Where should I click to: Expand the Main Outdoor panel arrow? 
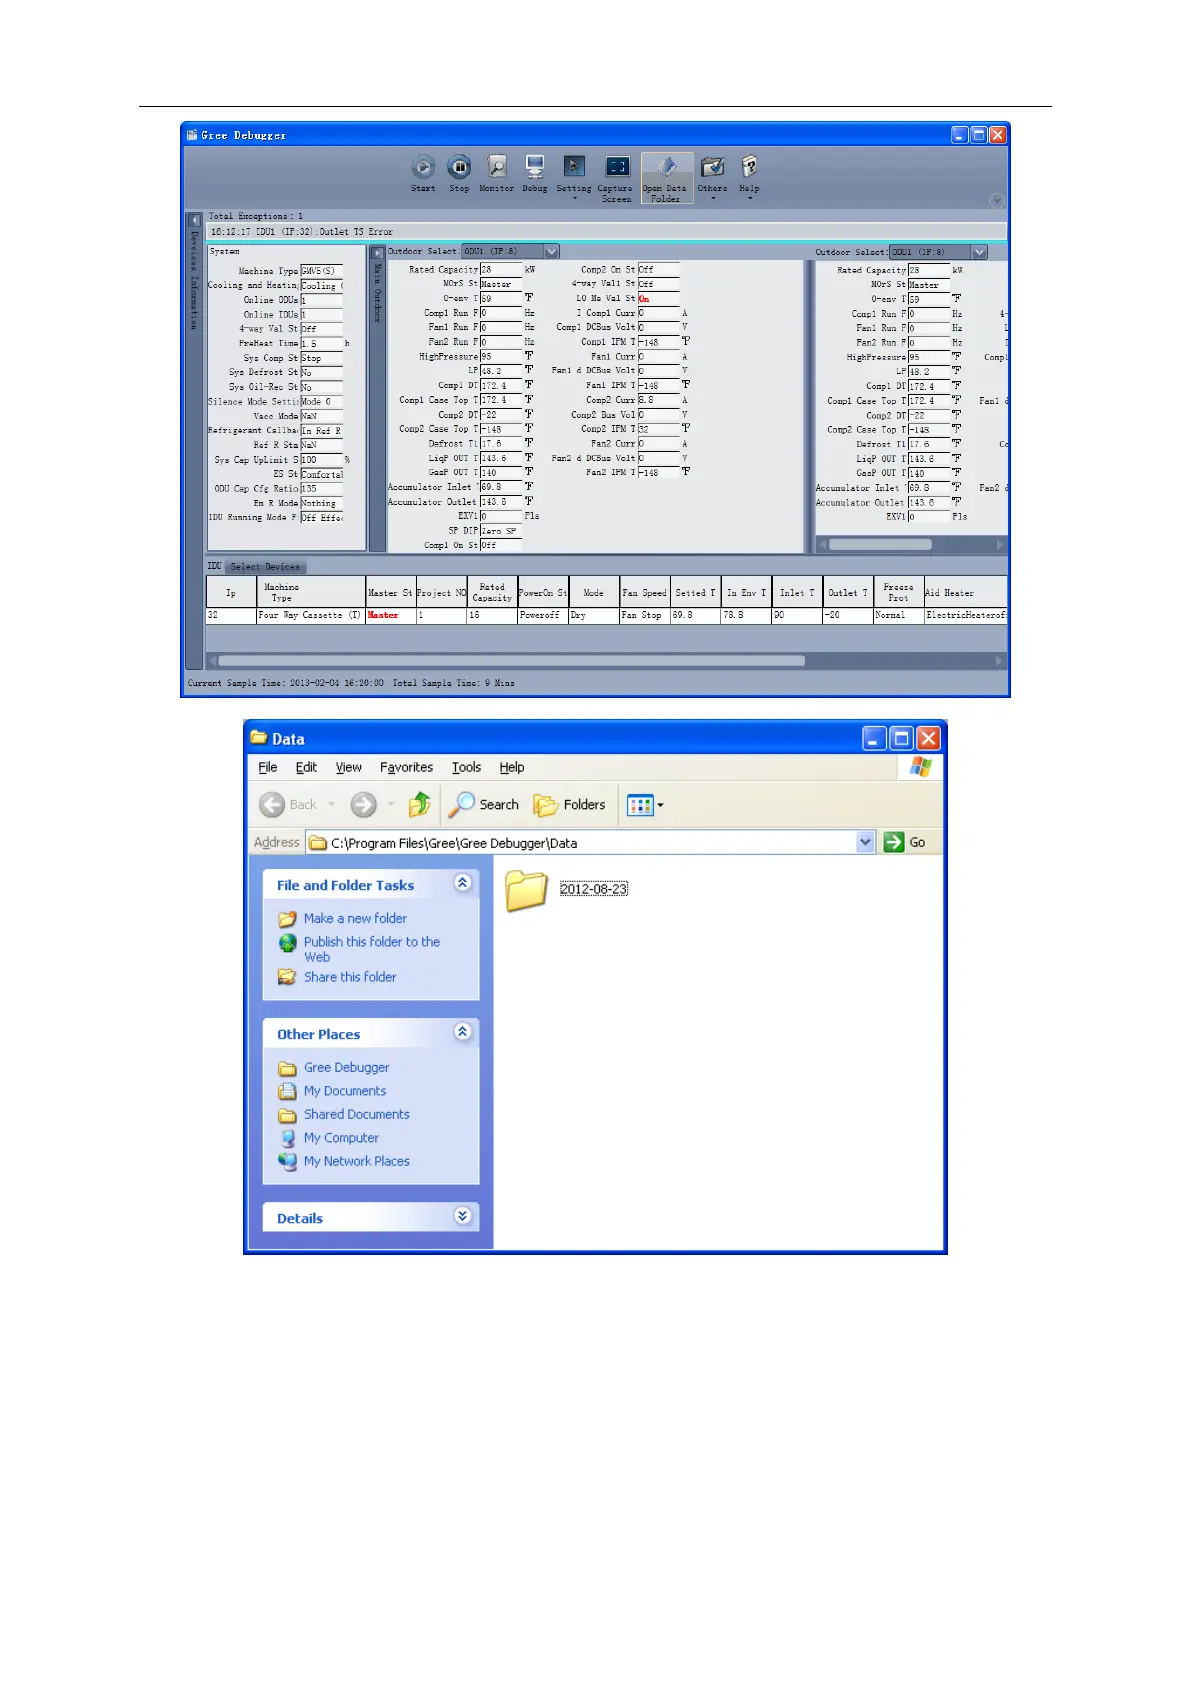point(377,253)
